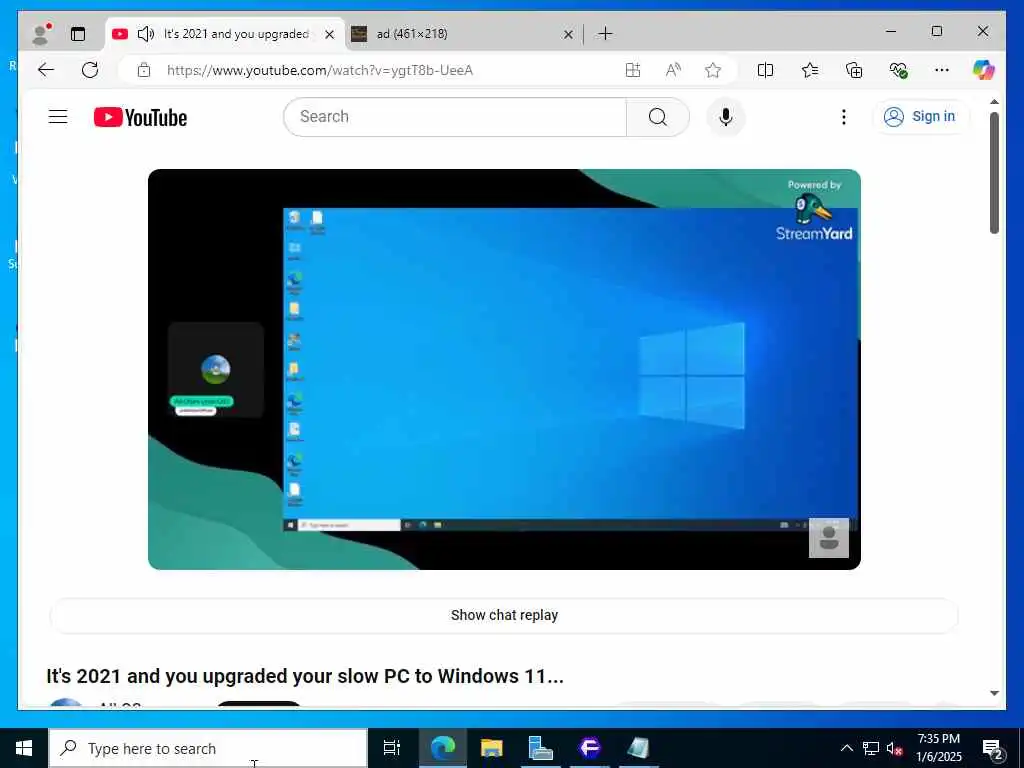Click the video title text

click(x=305, y=676)
